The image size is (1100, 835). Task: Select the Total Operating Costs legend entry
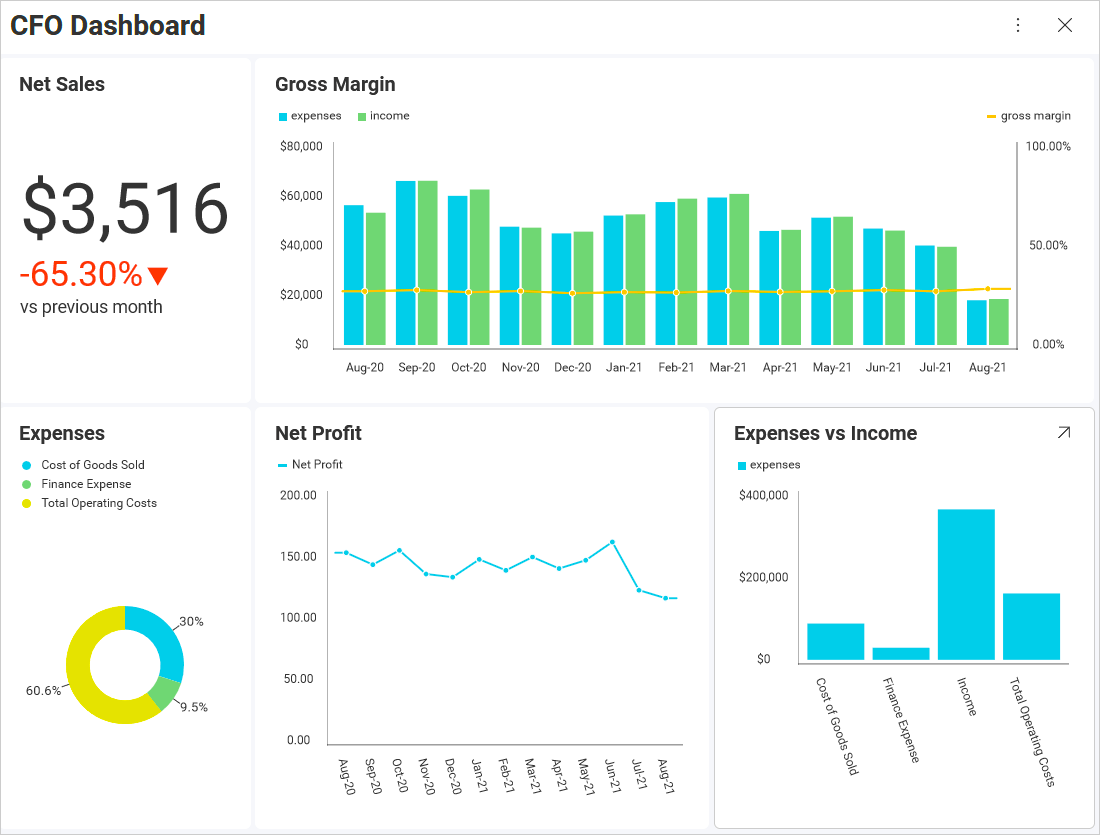pos(98,503)
